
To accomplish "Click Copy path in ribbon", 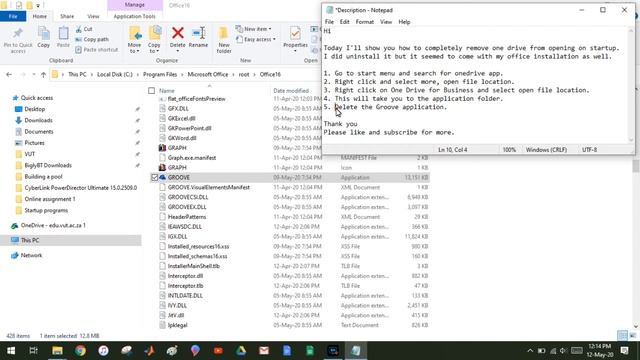I will (92, 39).
